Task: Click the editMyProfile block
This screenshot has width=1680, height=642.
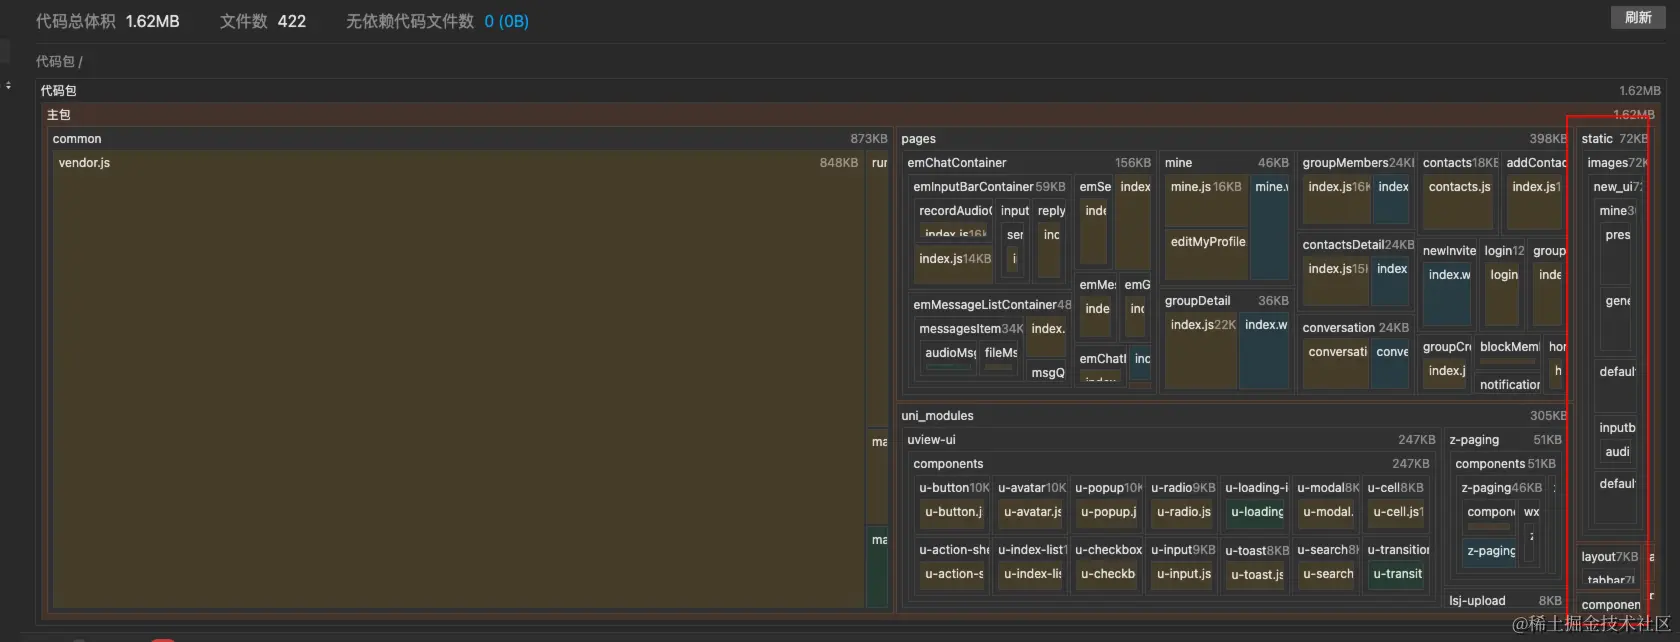Action: pos(1206,255)
